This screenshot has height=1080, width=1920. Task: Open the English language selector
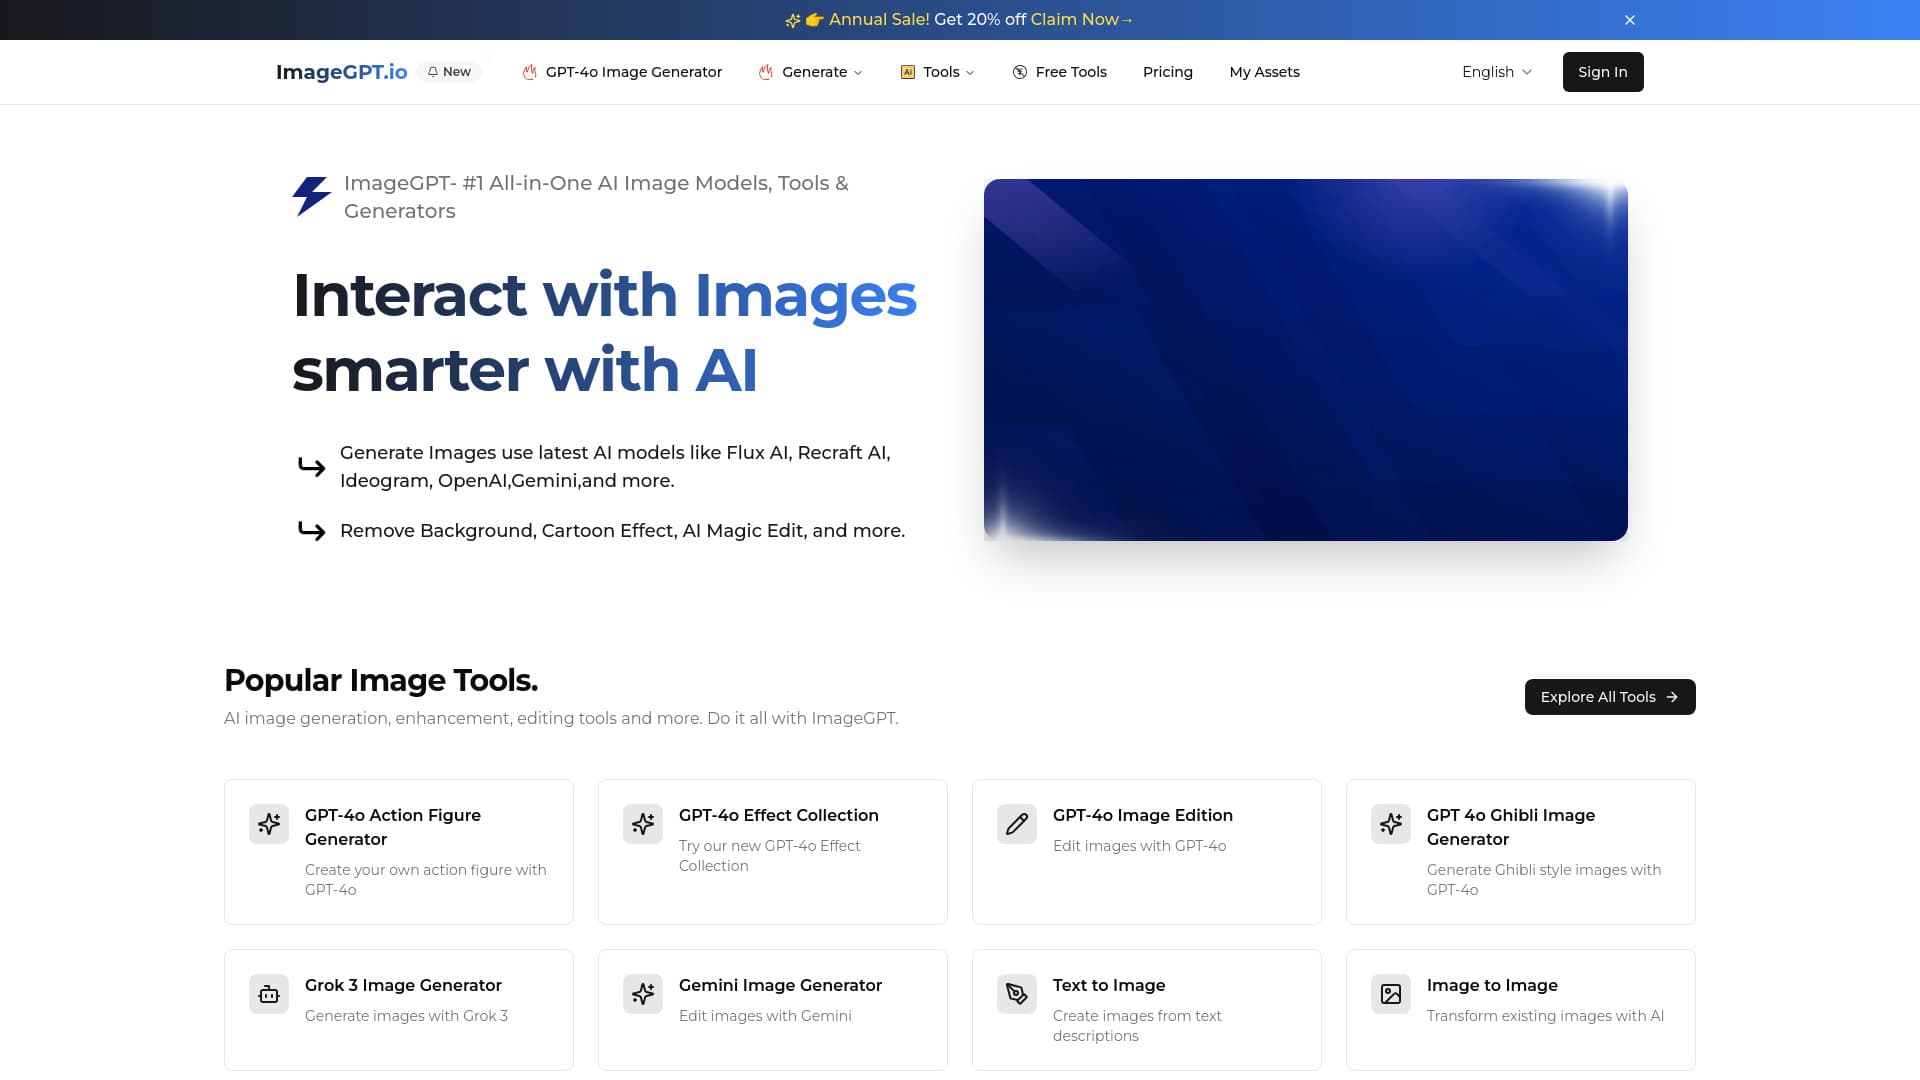[1495, 71]
